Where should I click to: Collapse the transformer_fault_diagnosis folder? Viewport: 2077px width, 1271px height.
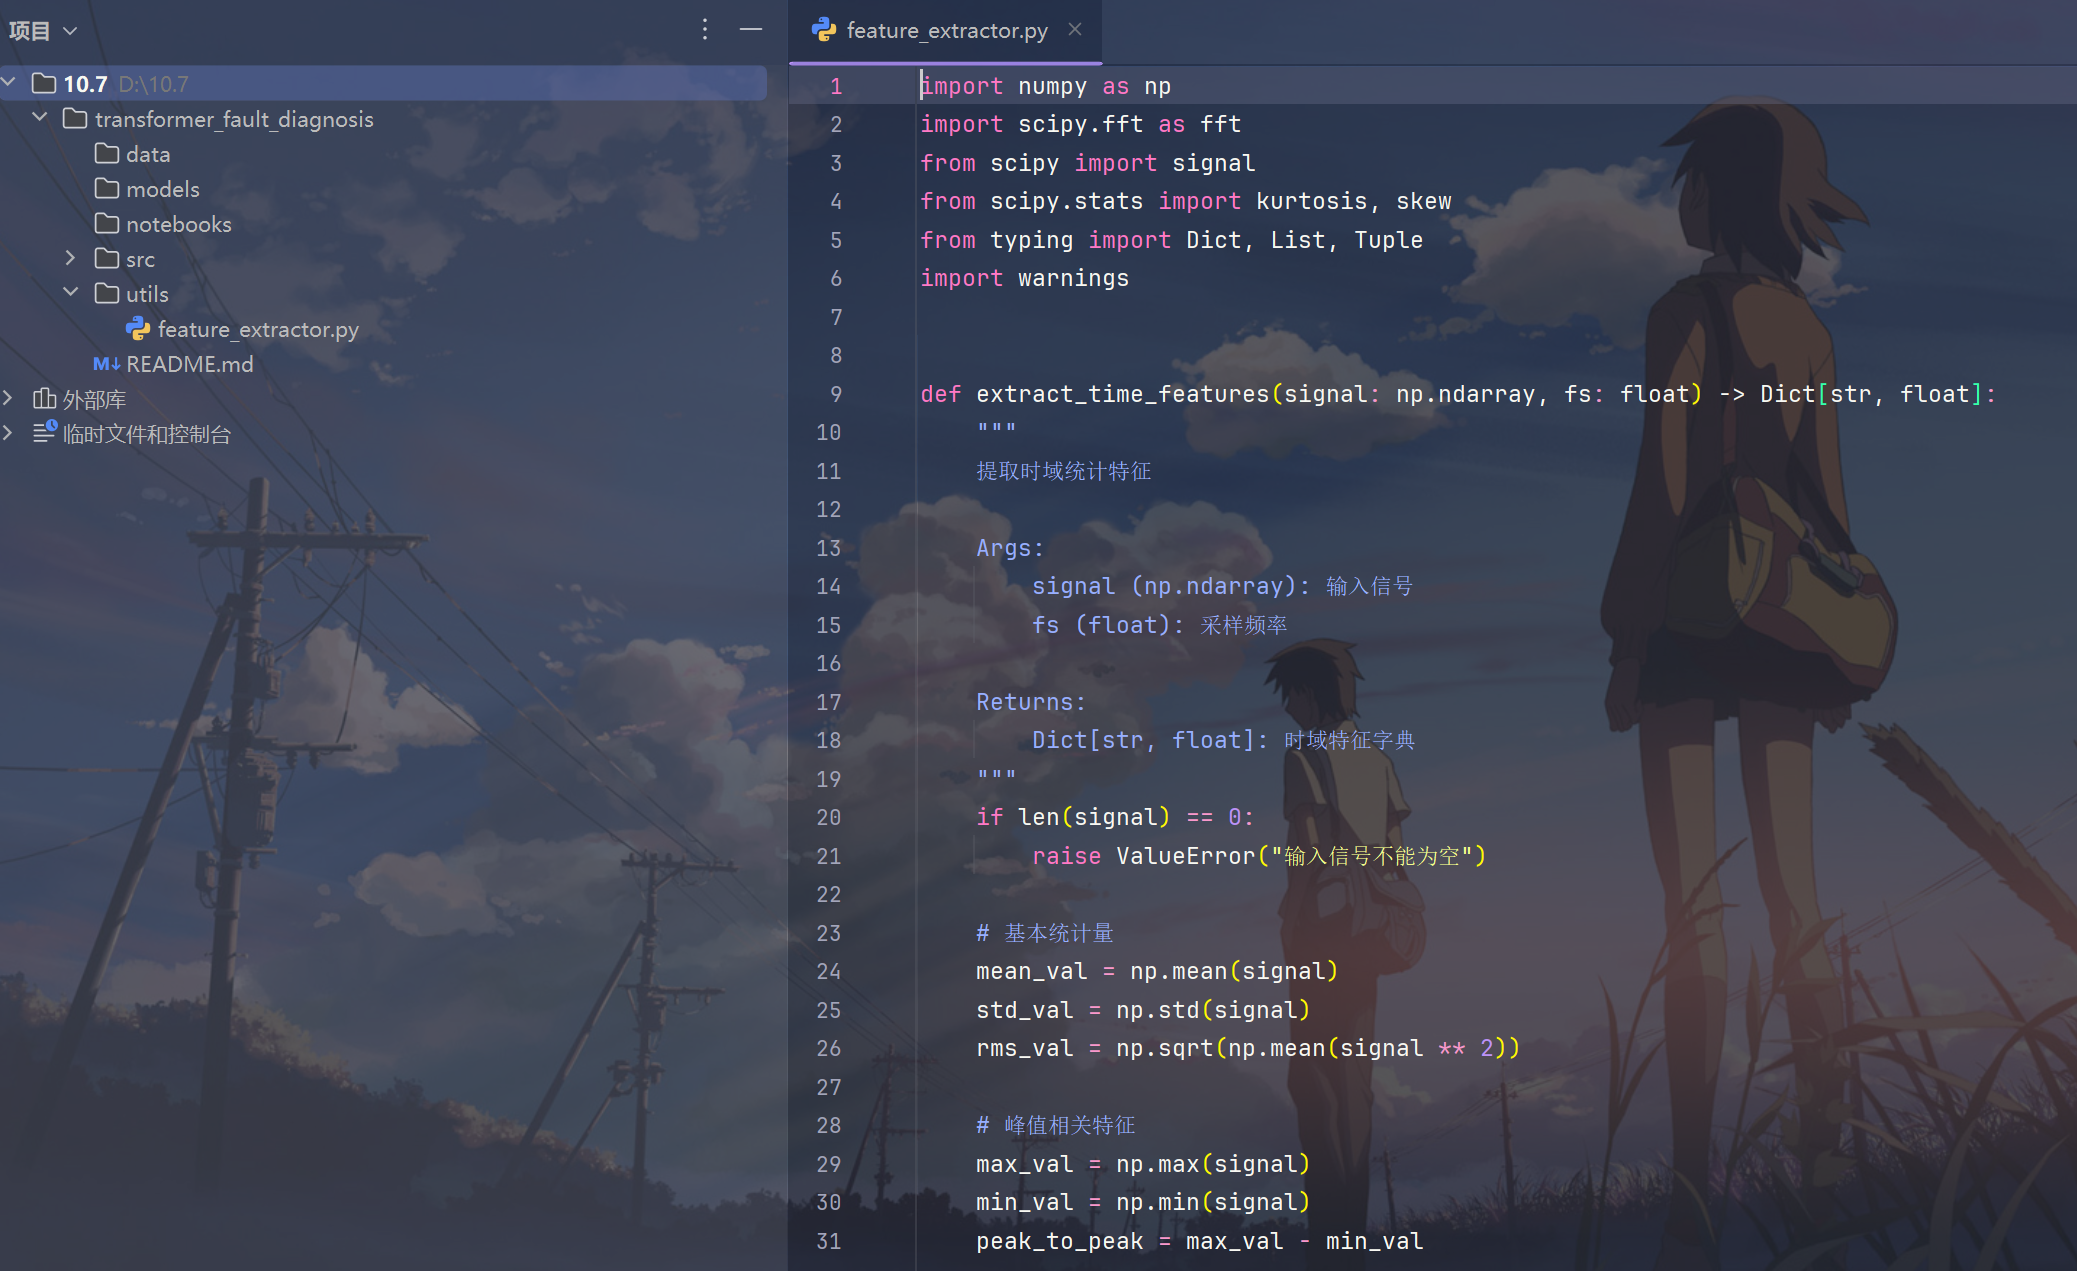pyautogui.click(x=40, y=118)
